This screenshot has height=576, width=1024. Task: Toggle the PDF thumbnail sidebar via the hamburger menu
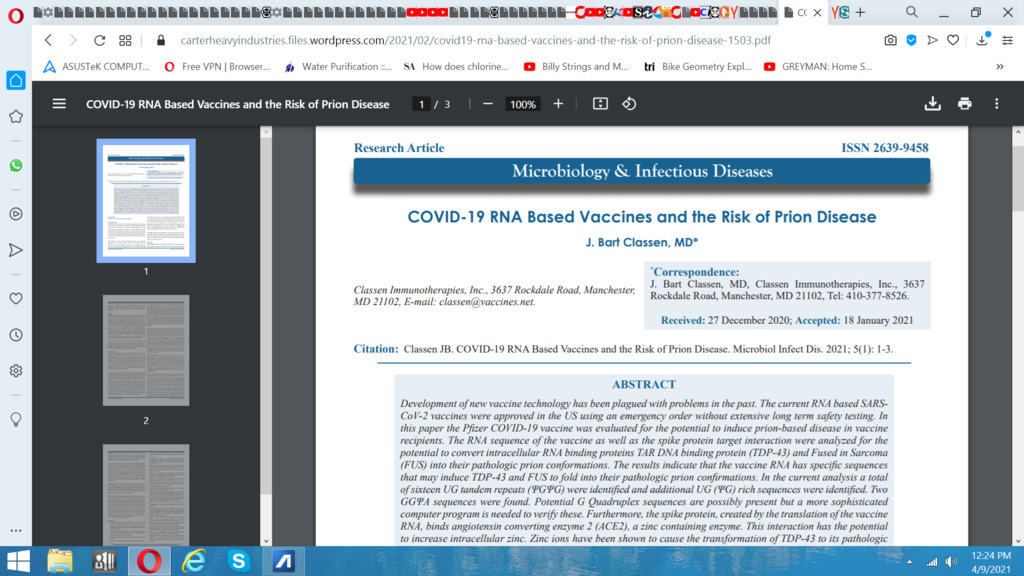coord(59,104)
